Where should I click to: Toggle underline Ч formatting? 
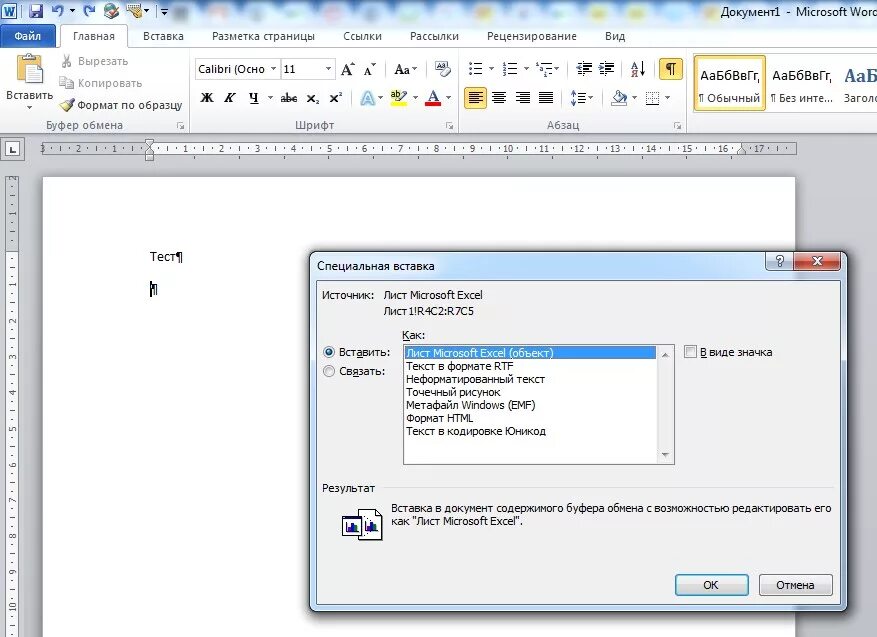point(254,98)
